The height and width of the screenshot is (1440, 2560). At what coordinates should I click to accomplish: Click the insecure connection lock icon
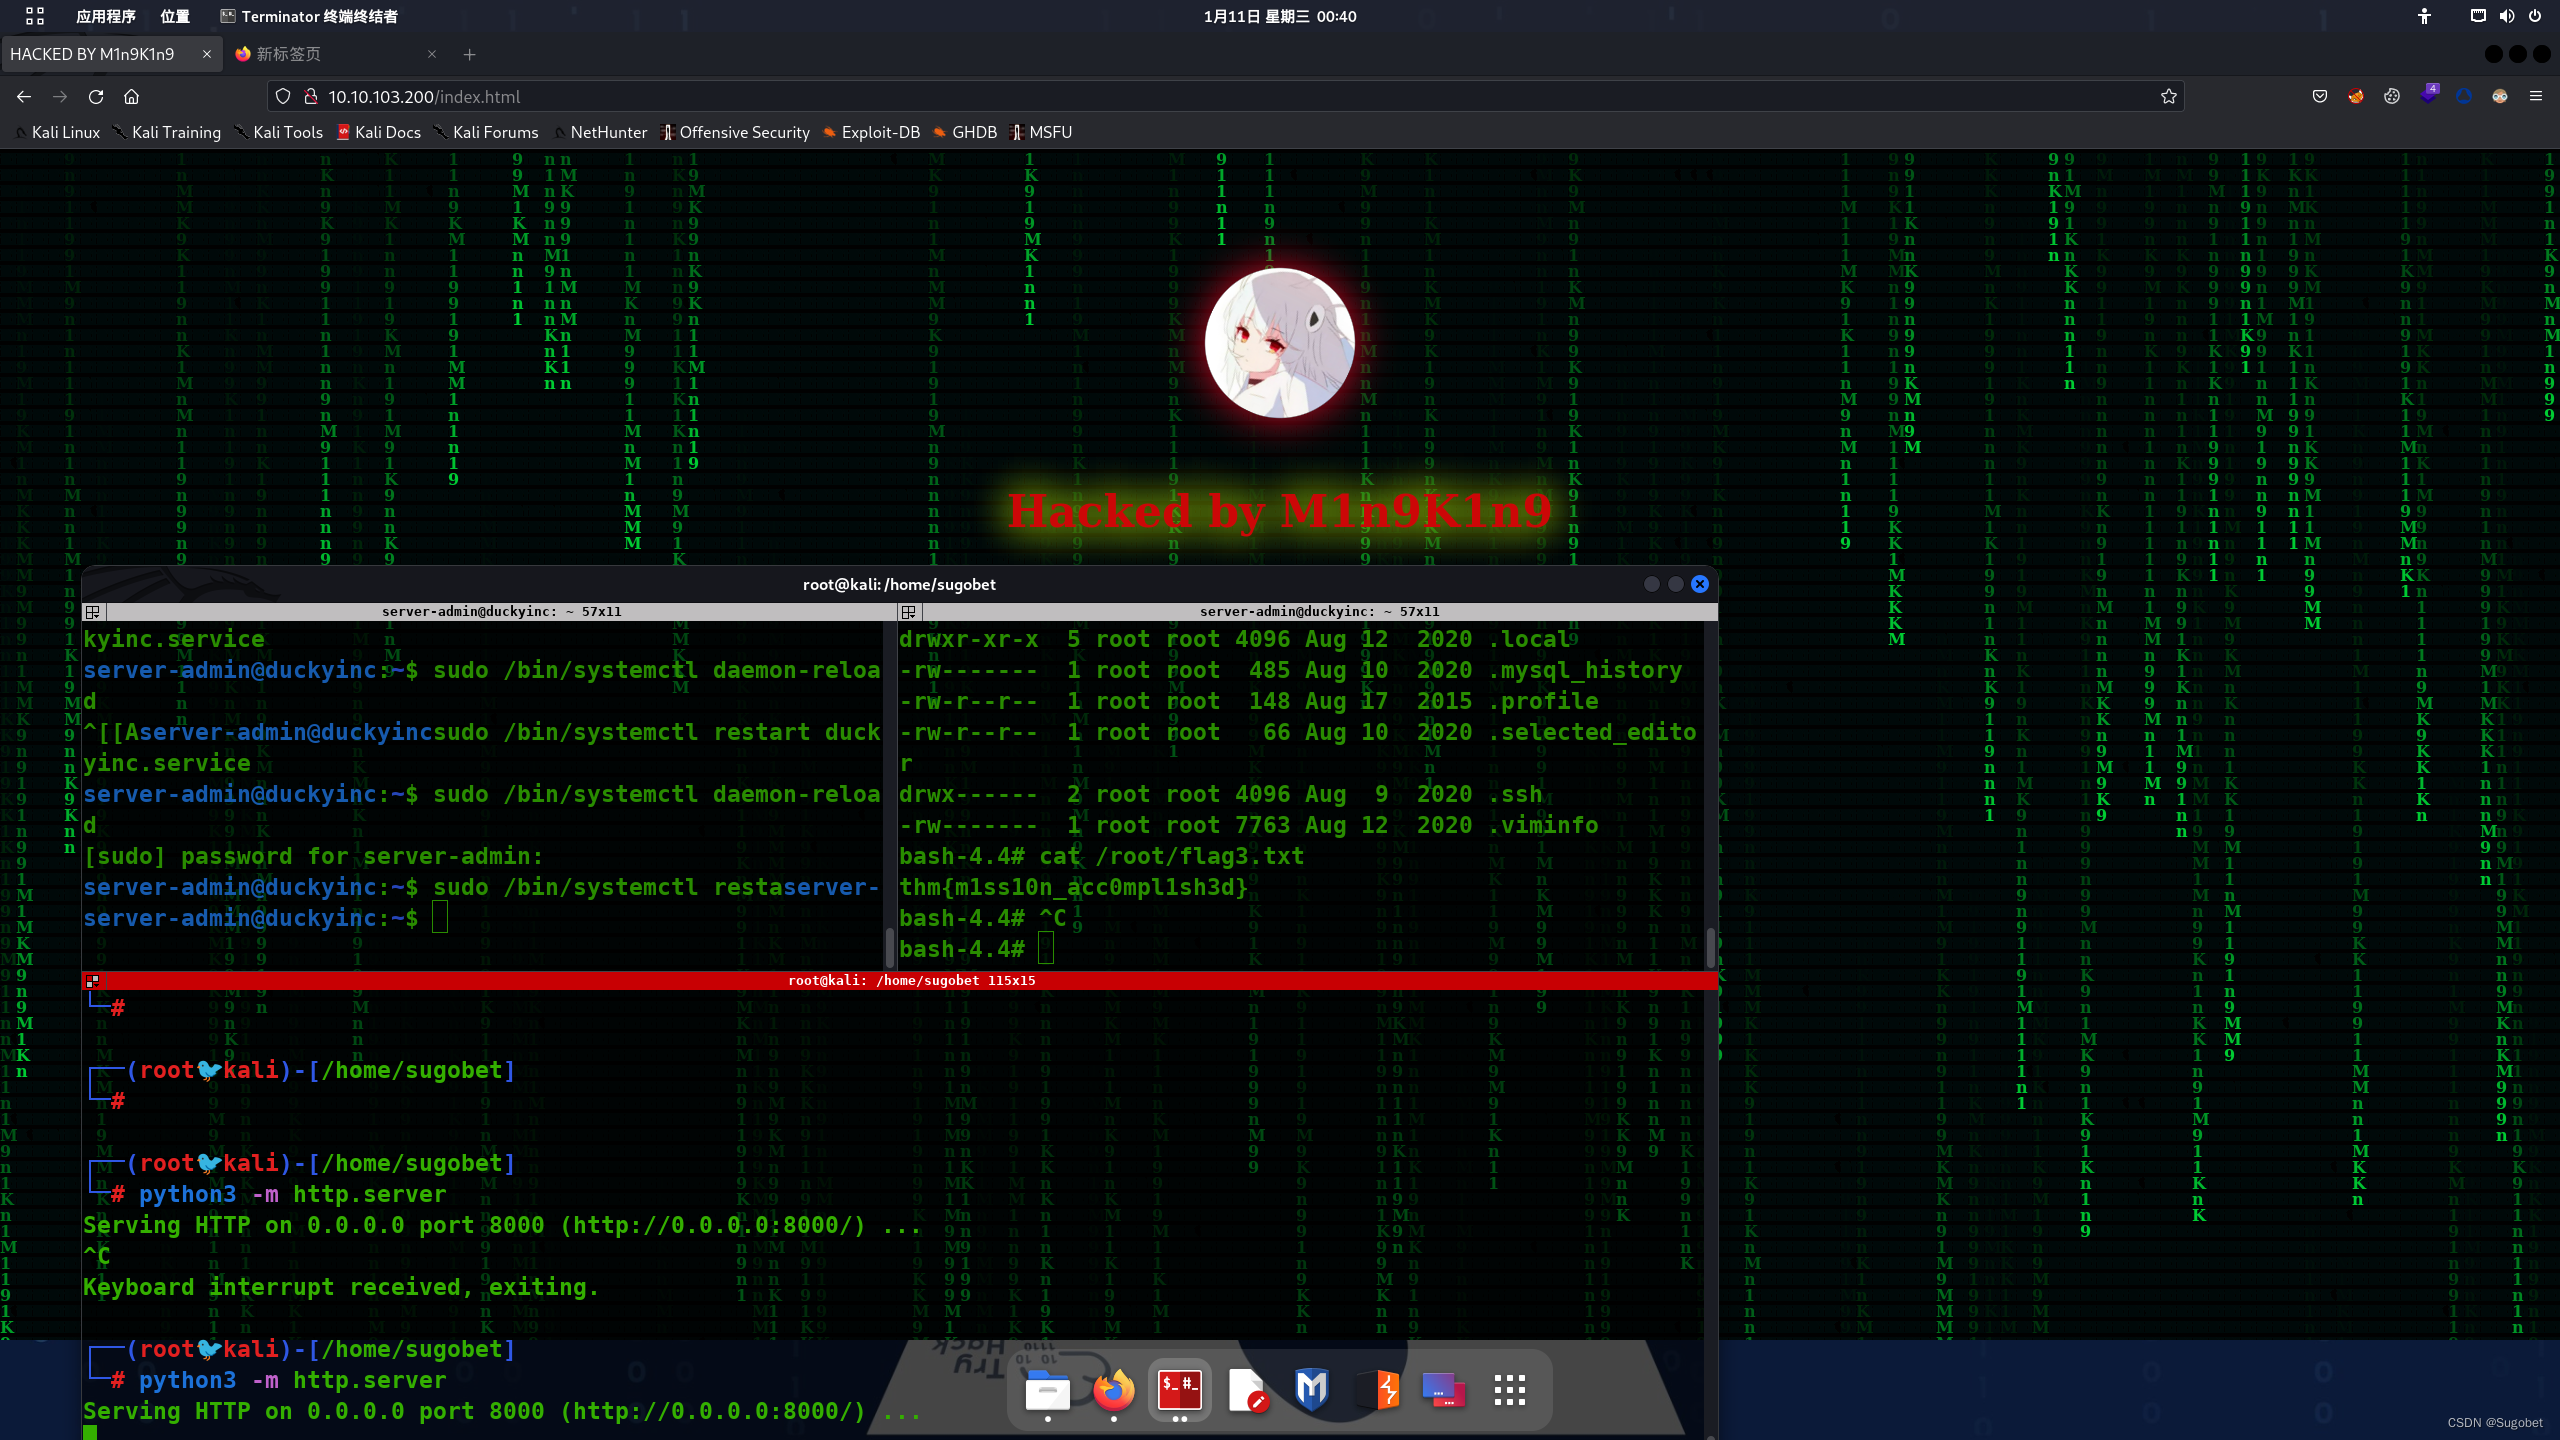311,97
